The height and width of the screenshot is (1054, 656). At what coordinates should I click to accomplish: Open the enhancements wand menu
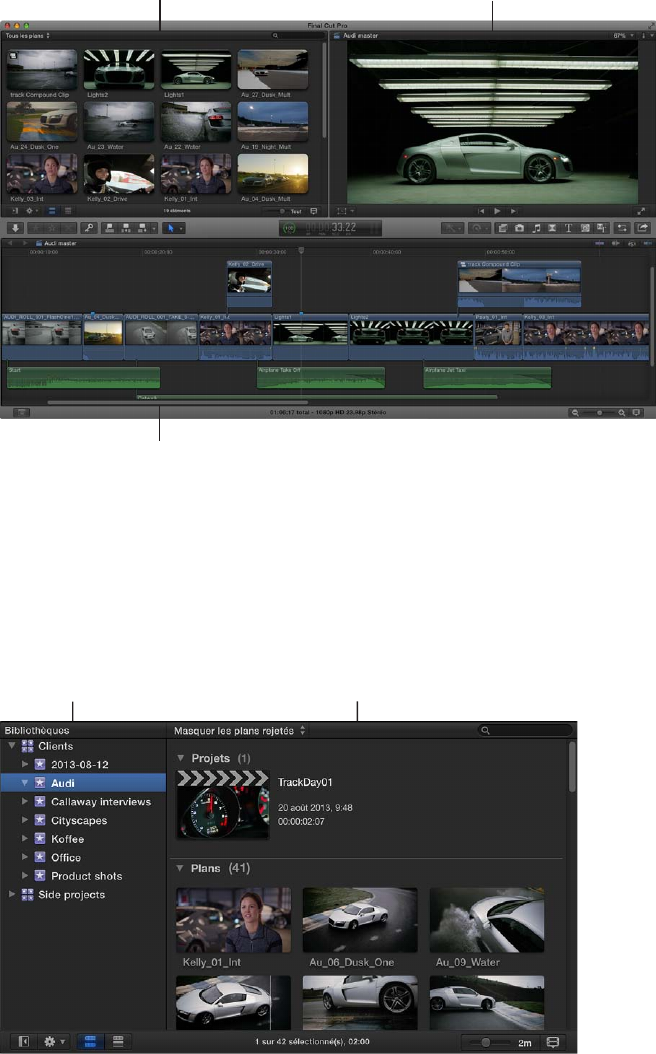(x=452, y=229)
